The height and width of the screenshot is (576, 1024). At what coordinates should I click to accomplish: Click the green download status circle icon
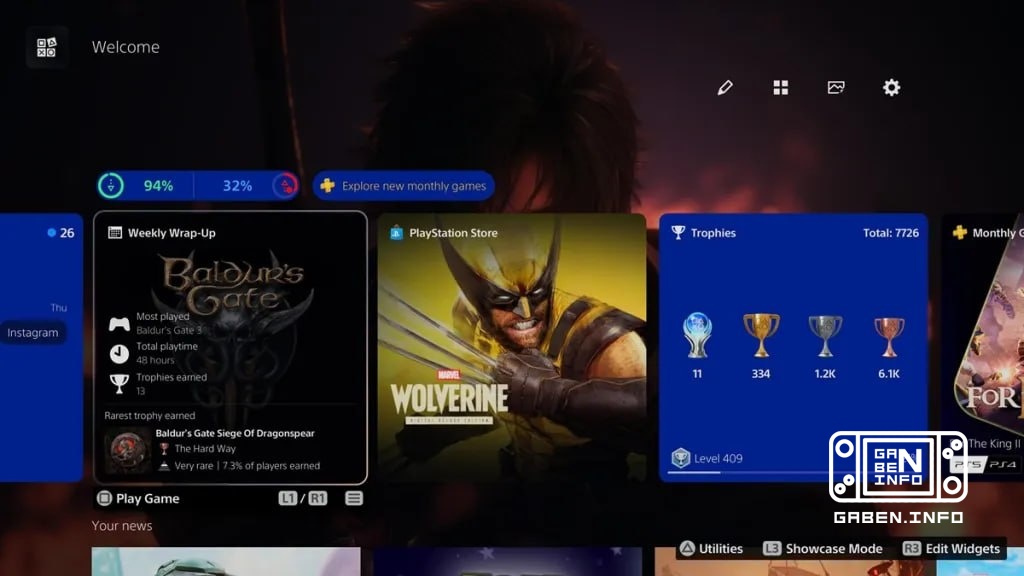[111, 186]
